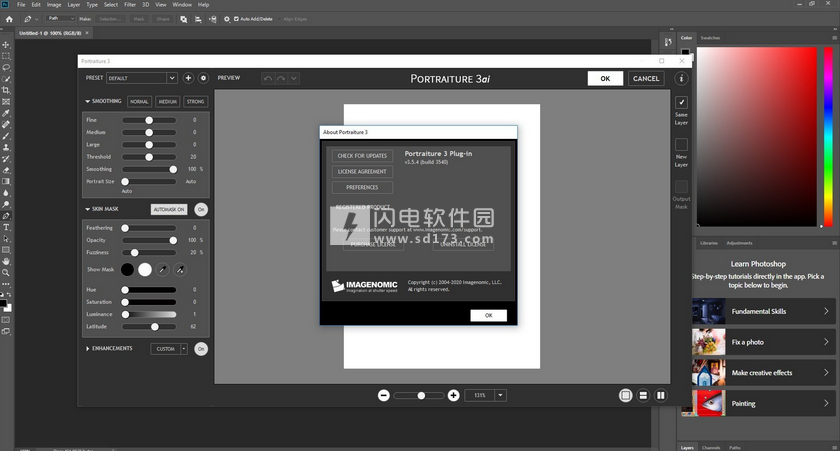This screenshot has height=451, width=840.
Task: Toggle Skin Mask On switch
Action: pyautogui.click(x=201, y=209)
